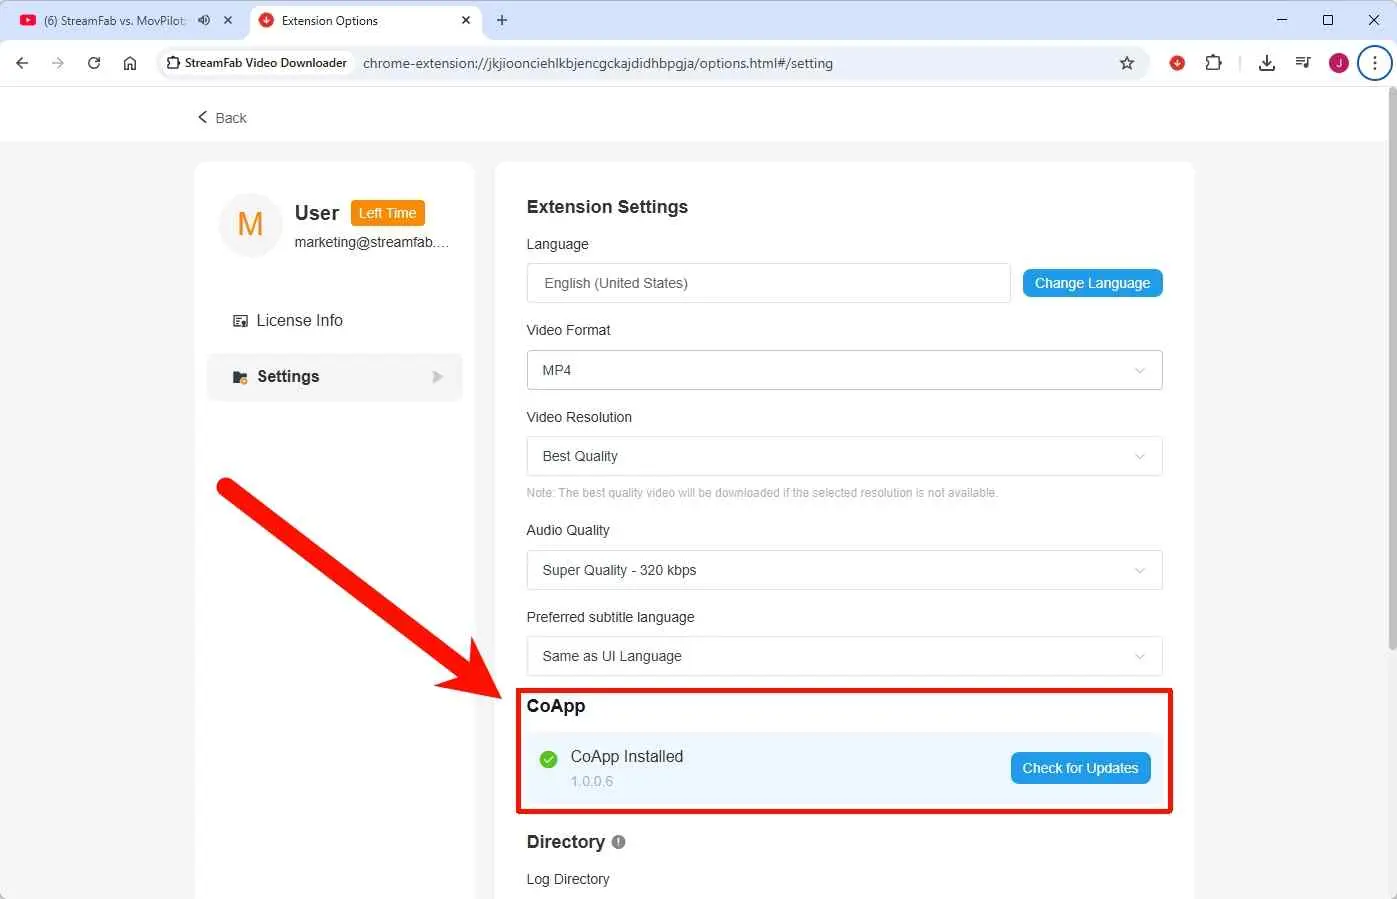Open the browser home page icon

[x=130, y=63]
